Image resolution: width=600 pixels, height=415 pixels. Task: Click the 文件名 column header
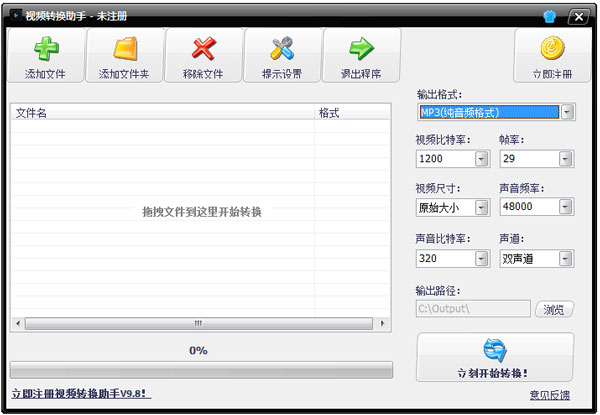(163, 113)
